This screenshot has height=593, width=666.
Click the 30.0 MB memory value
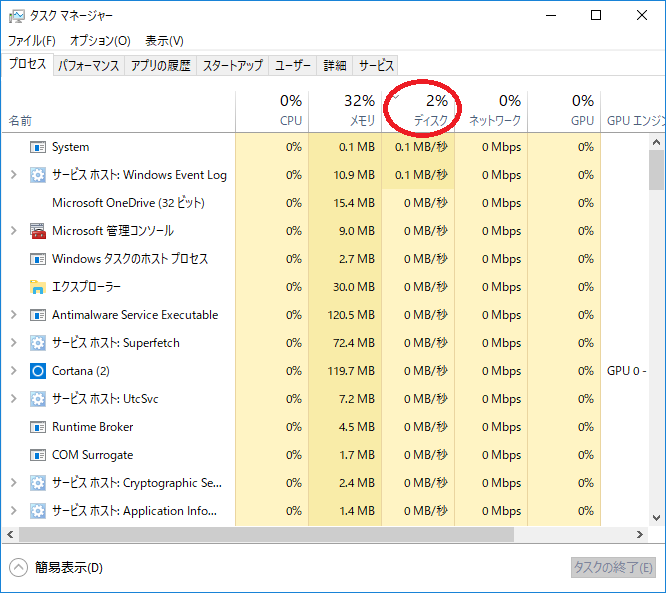click(354, 287)
